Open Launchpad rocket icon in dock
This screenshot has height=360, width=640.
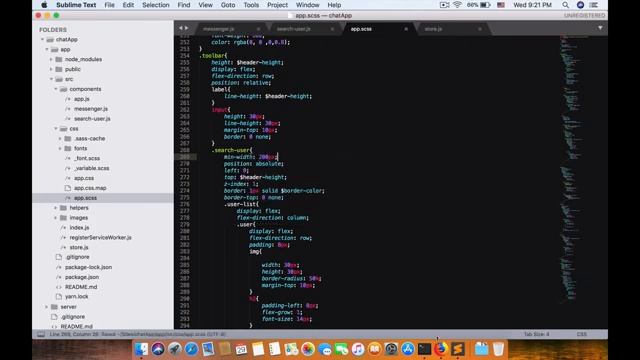[x=175, y=349]
